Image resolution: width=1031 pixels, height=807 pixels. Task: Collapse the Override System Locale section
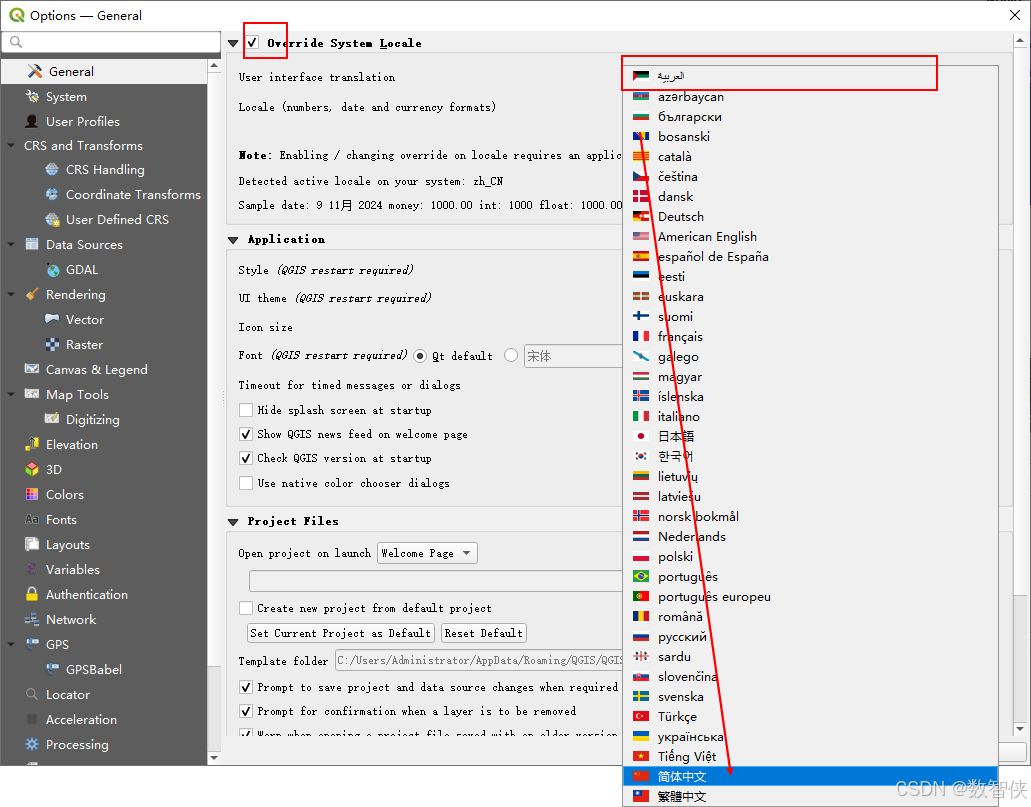click(x=233, y=43)
